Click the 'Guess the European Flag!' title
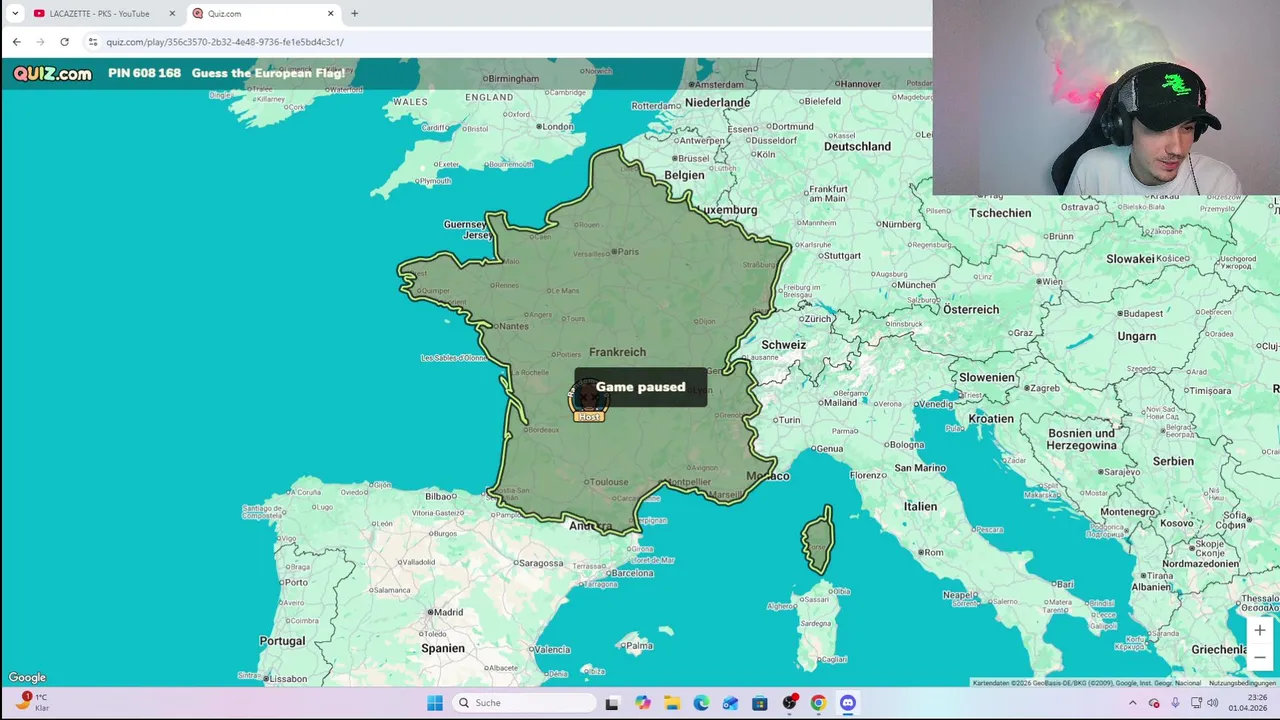 click(268, 73)
